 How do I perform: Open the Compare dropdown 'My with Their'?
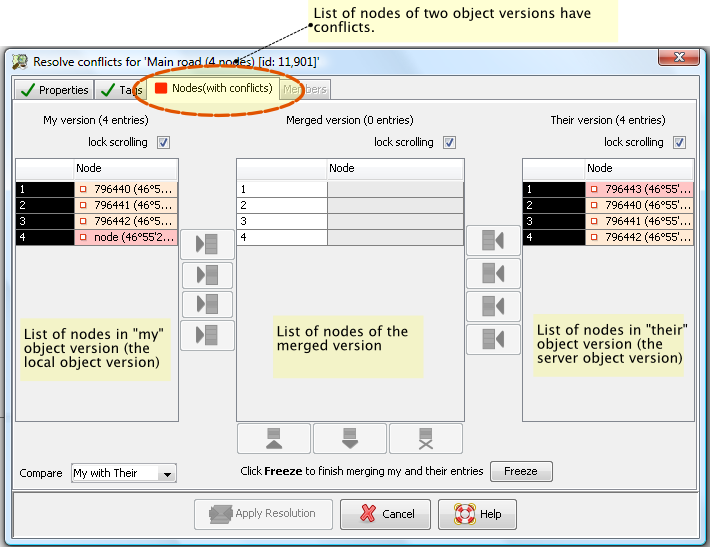point(123,473)
